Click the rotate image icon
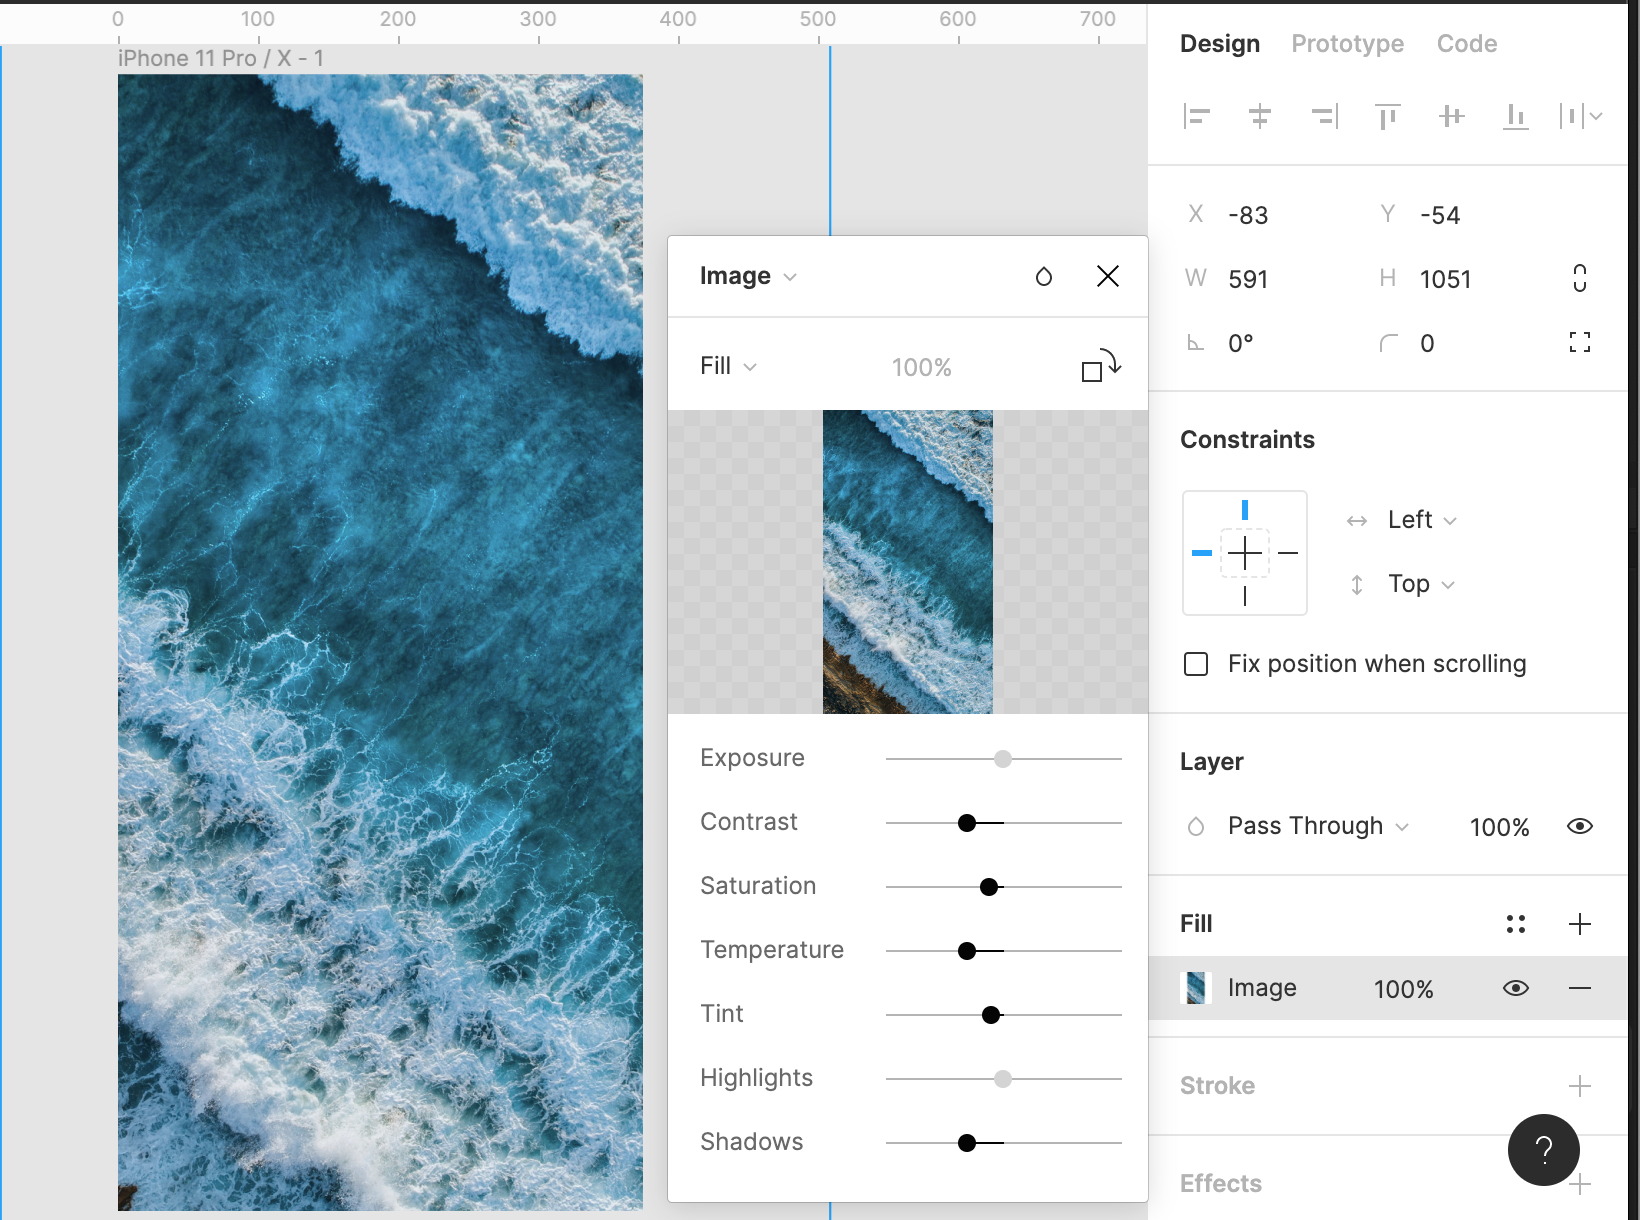Screen dimensions: 1640x1220 (x=1101, y=366)
